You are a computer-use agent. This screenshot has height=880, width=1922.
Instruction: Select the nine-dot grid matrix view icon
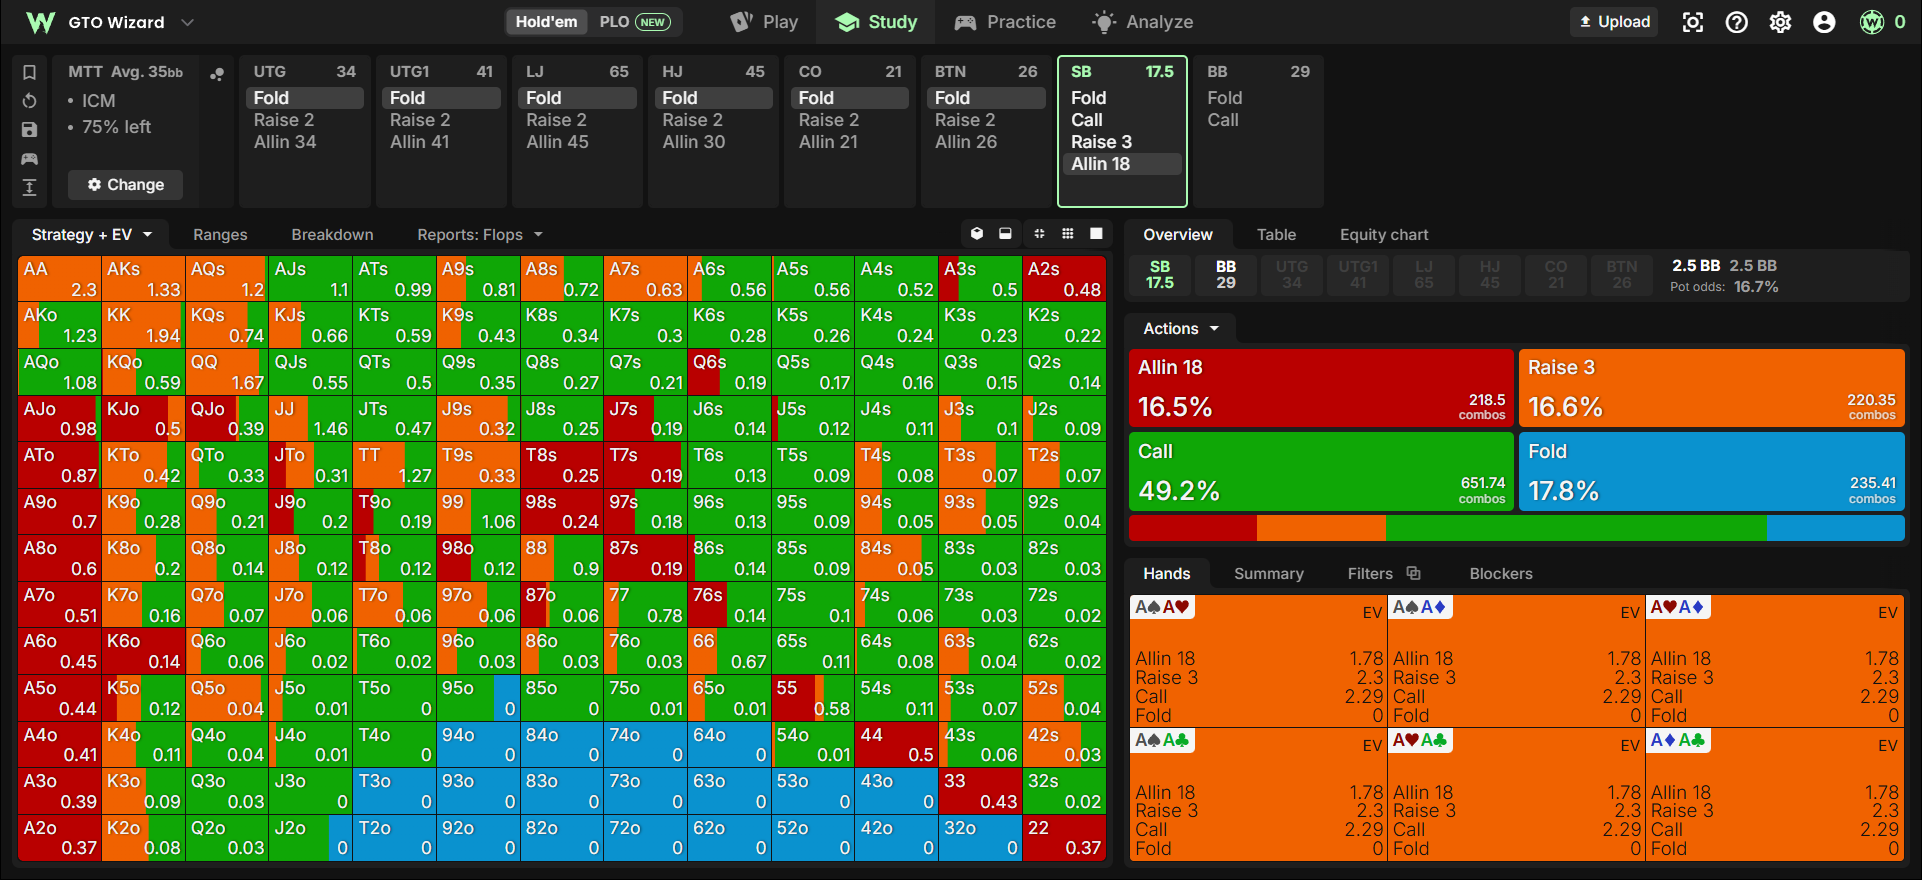click(x=1068, y=234)
